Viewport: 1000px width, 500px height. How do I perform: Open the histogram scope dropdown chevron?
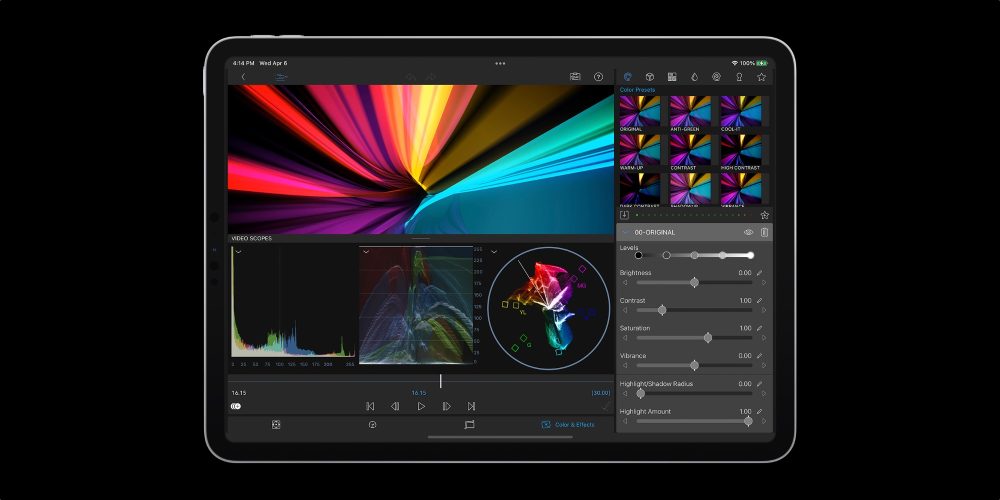coord(238,252)
